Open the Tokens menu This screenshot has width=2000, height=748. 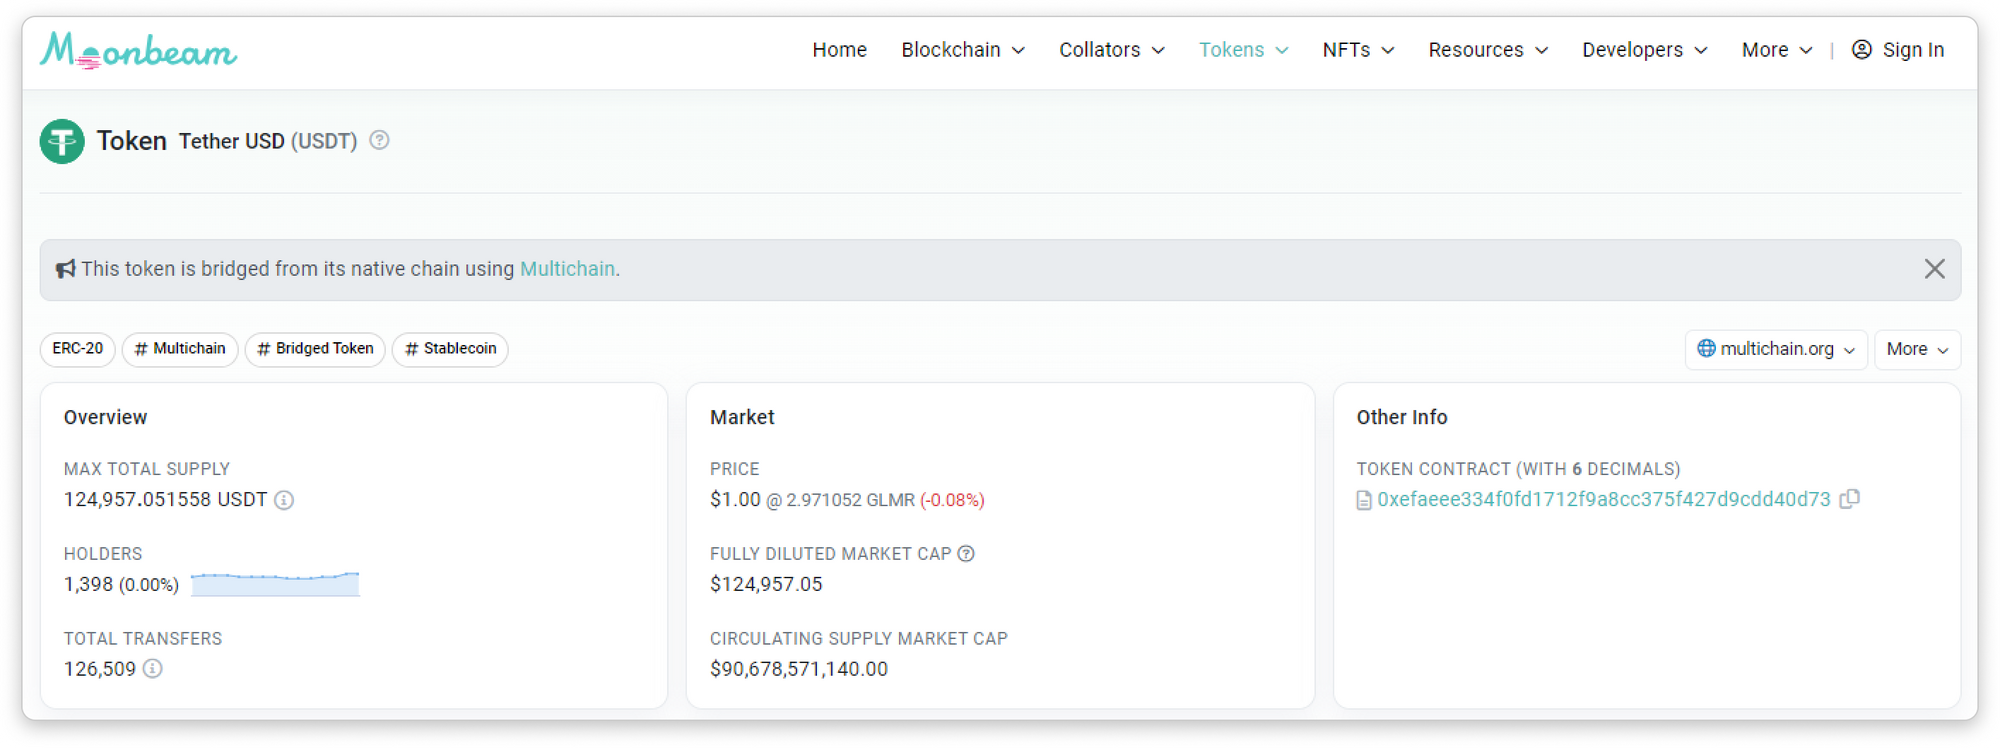point(1243,50)
